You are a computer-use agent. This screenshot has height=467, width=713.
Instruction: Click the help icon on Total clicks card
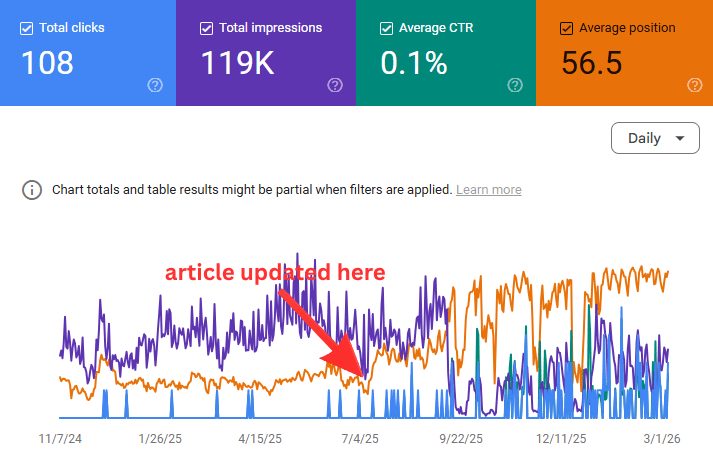155,85
